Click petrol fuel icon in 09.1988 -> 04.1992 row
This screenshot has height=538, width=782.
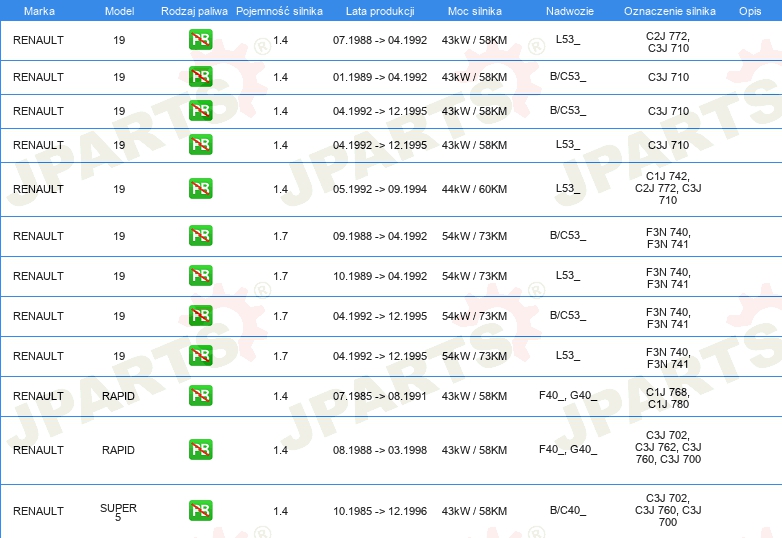click(200, 235)
